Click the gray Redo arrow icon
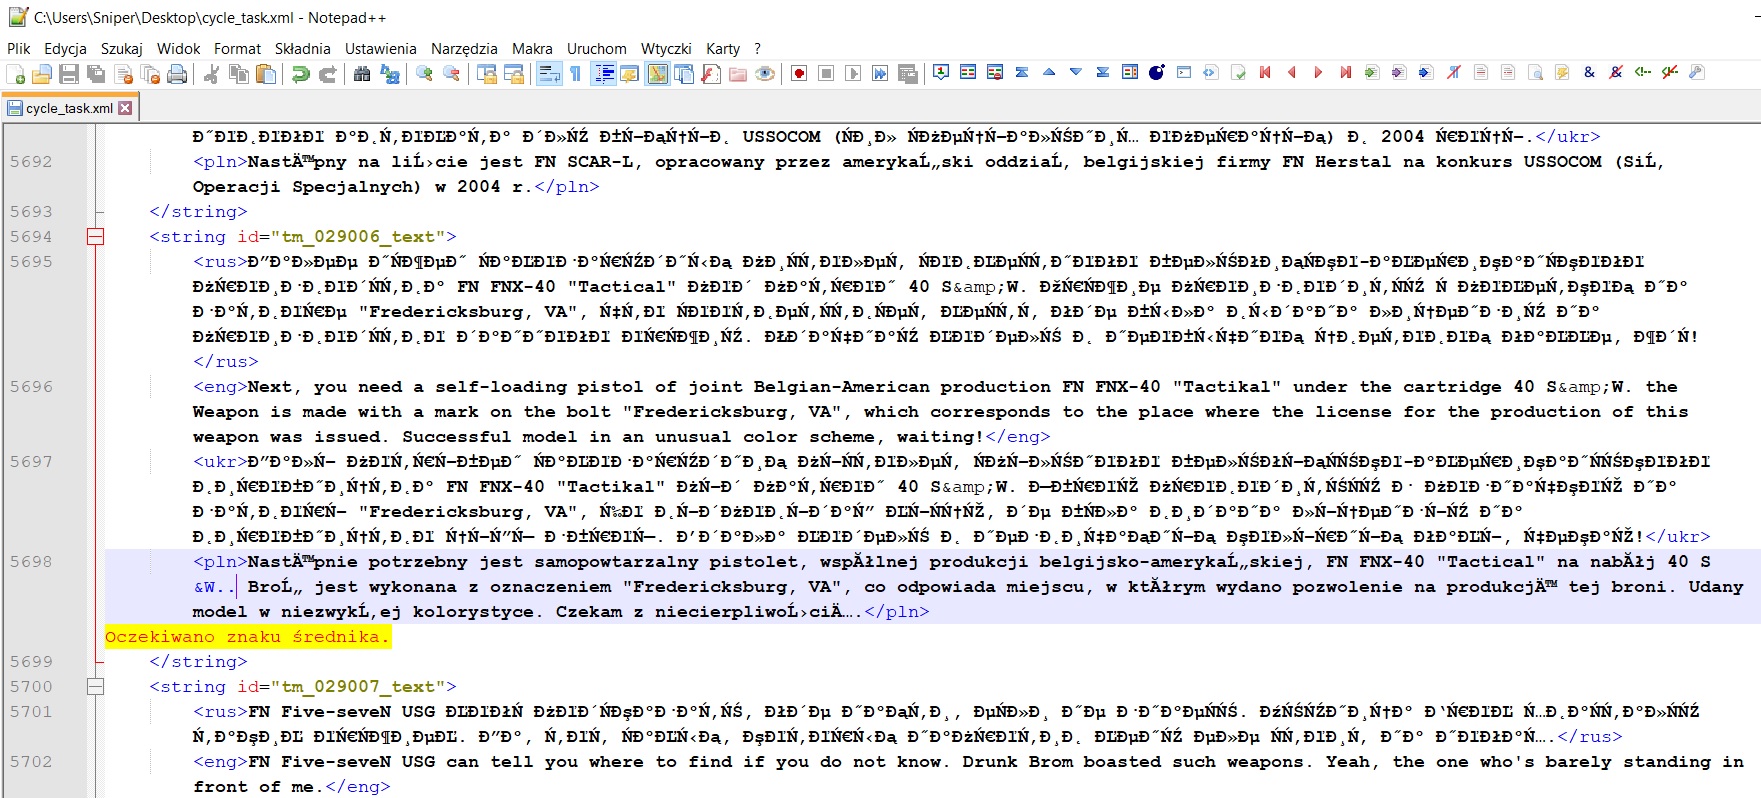The width and height of the screenshot is (1761, 798). (x=327, y=73)
